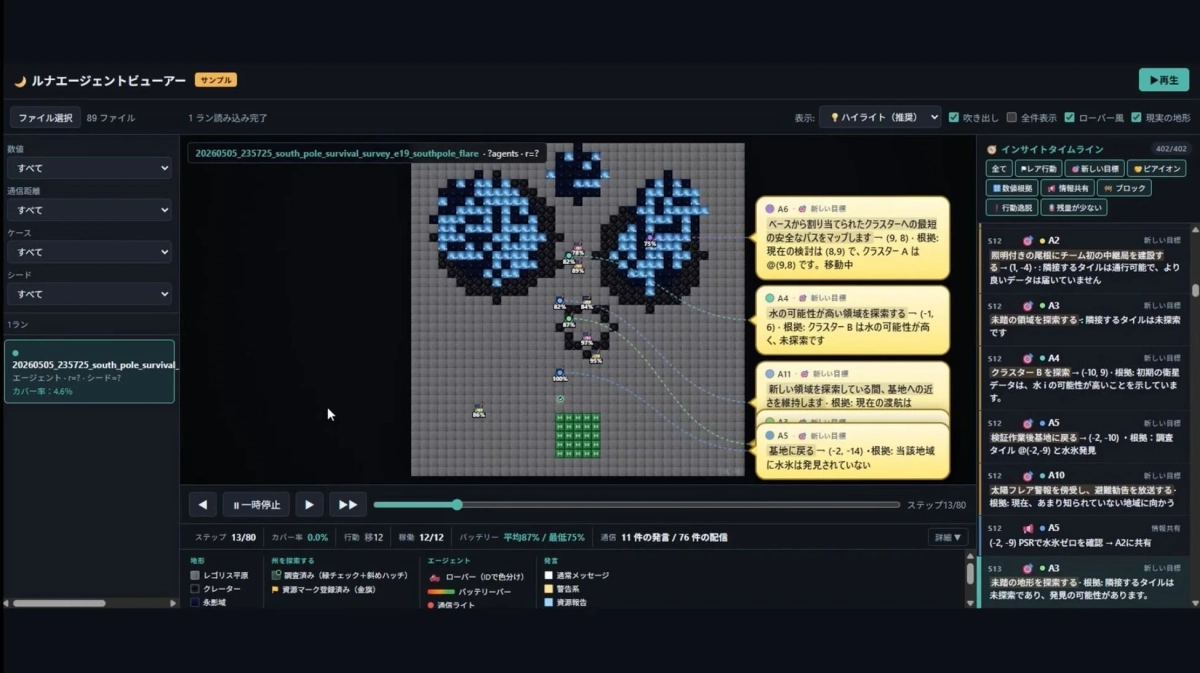This screenshot has height=673, width=1200.
Task: Click the rover showing 86% on map
Action: (479, 410)
